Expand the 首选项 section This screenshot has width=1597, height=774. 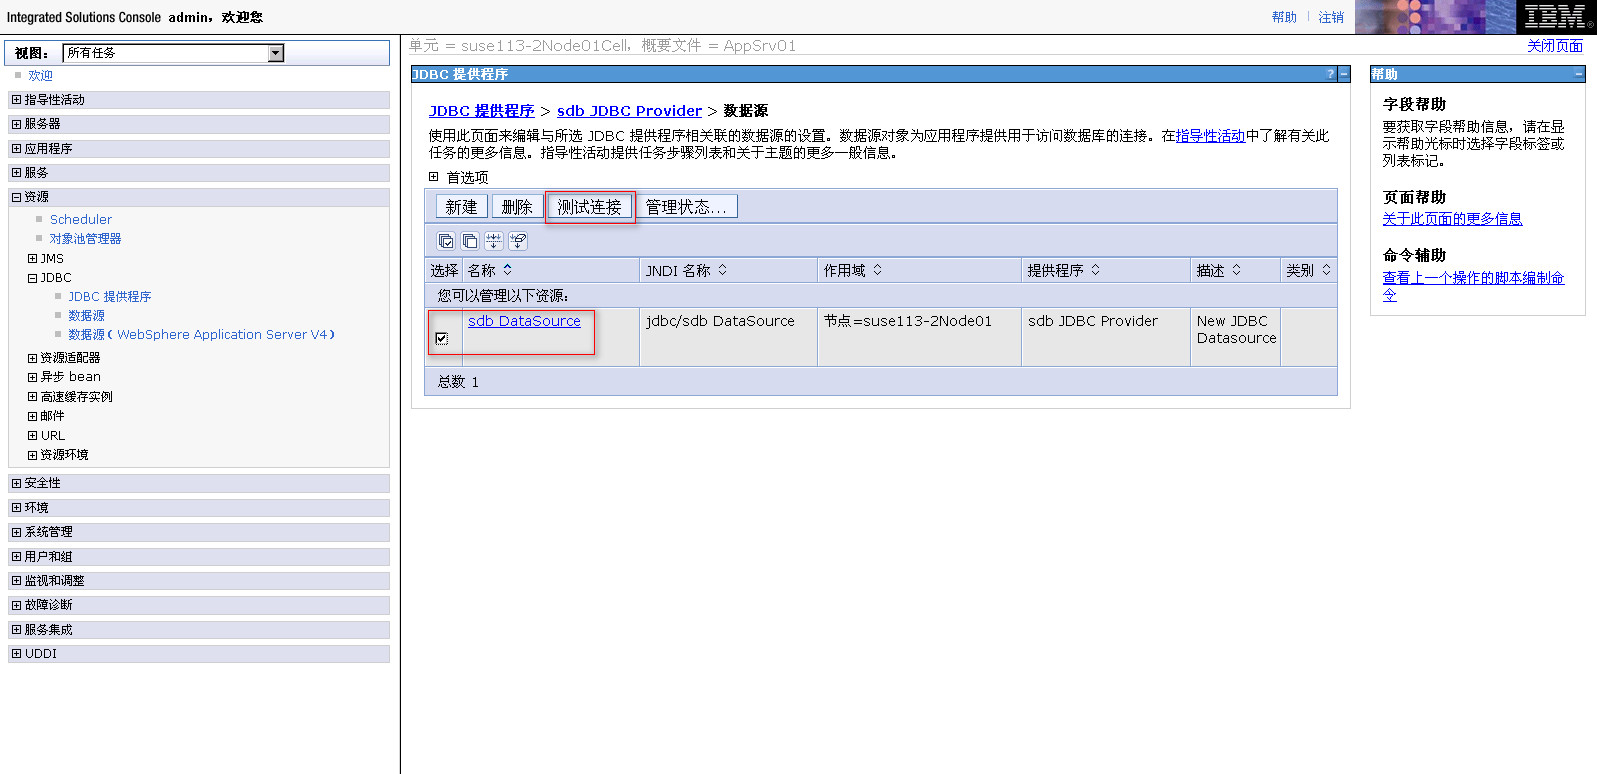tap(434, 177)
